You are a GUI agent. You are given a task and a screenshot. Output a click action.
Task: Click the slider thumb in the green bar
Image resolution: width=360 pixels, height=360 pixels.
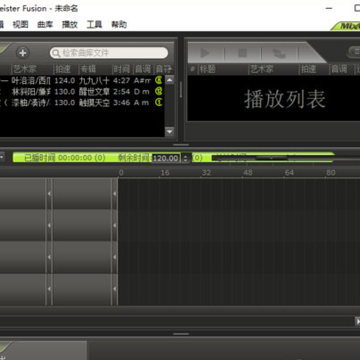click(272, 157)
